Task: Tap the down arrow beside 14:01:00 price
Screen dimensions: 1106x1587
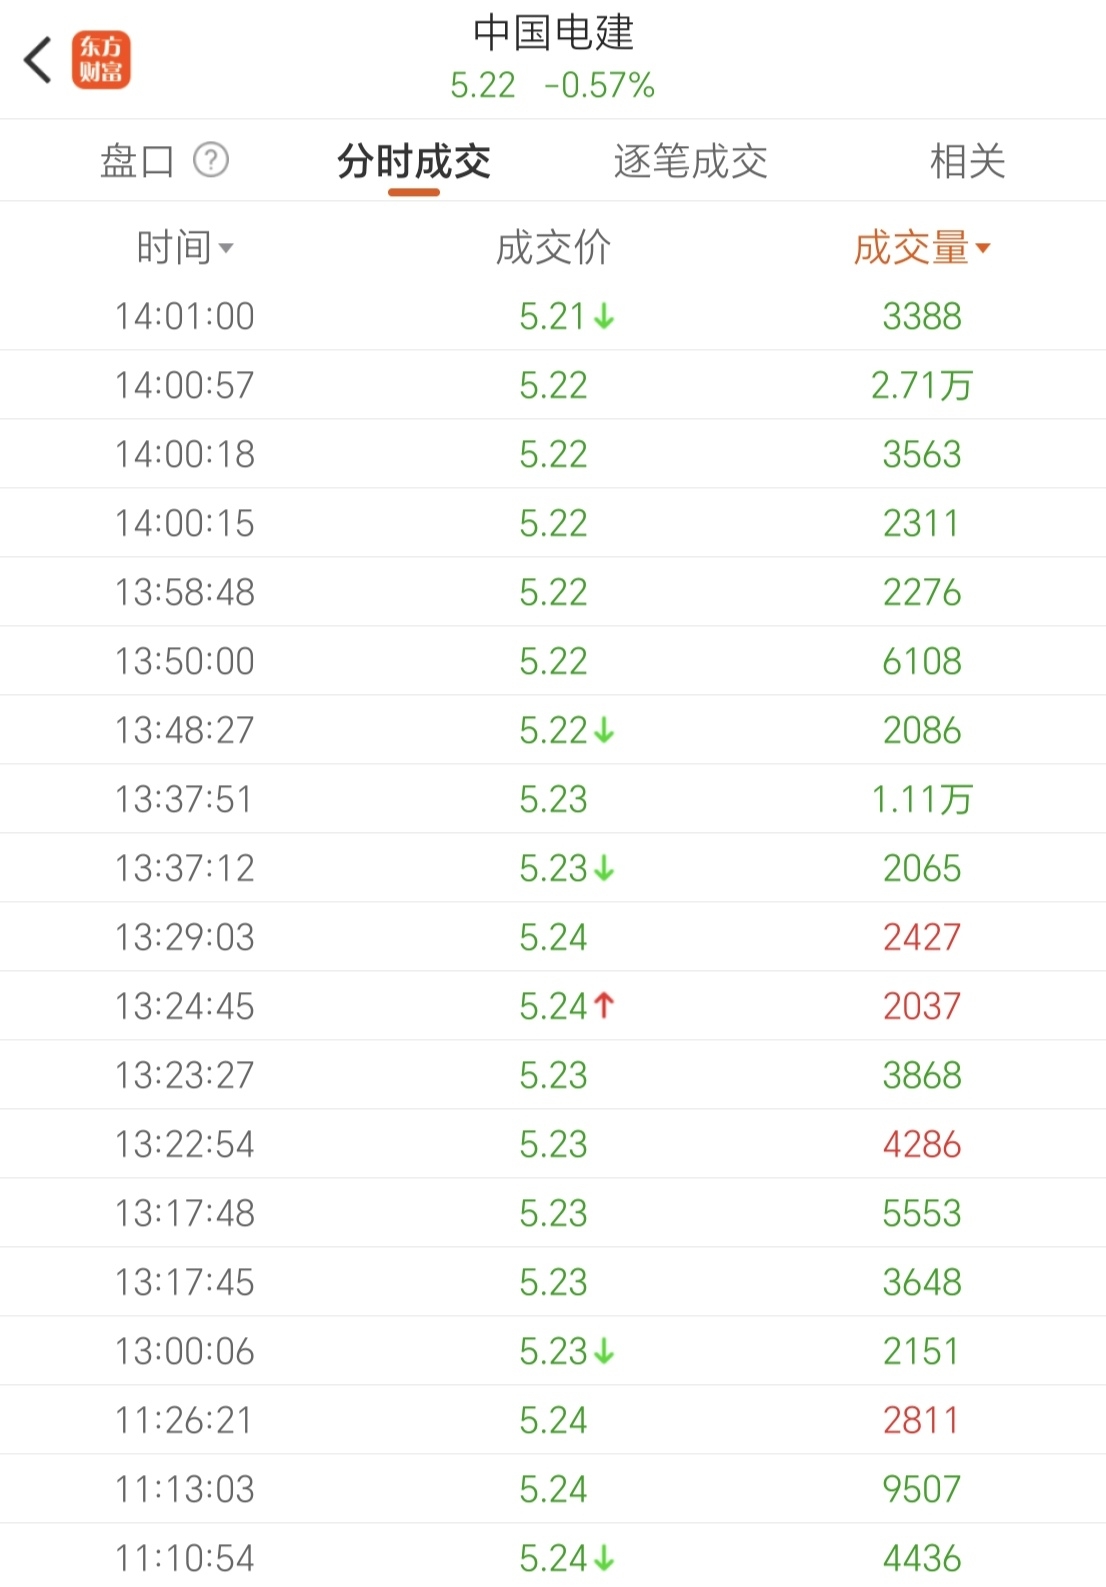Action: coord(604,317)
